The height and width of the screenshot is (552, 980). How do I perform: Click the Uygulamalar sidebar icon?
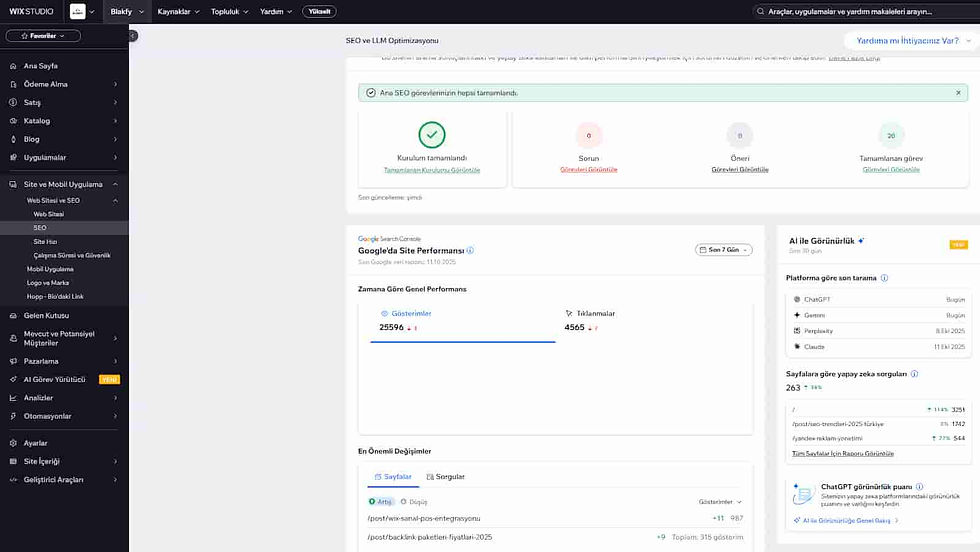pos(13,158)
